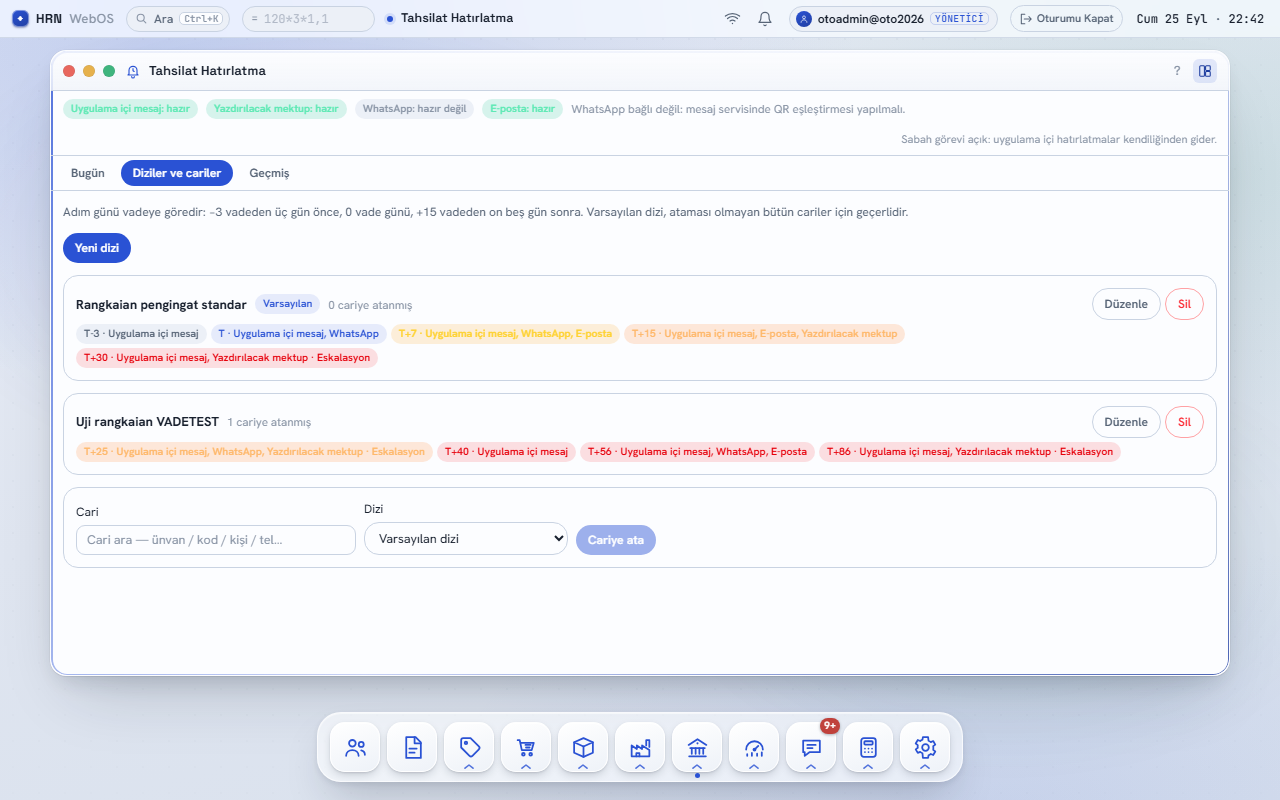Image resolution: width=1280 pixels, height=800 pixels.
Task: Open the people/customers dock icon
Action: click(355, 747)
